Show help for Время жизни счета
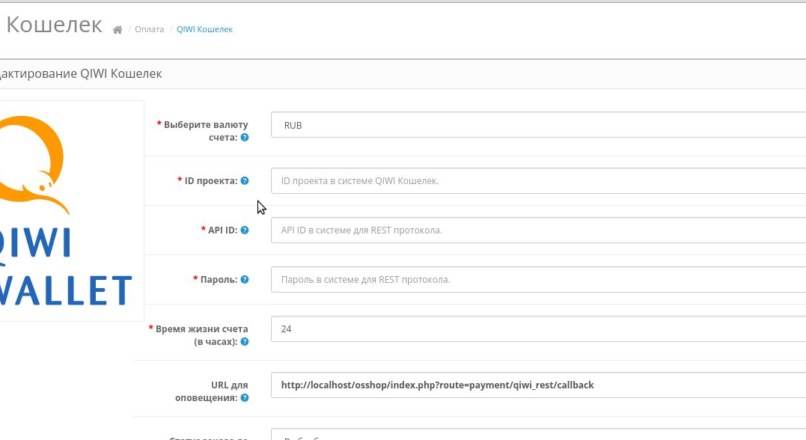Screen dimensions: 806x440 [245, 341]
